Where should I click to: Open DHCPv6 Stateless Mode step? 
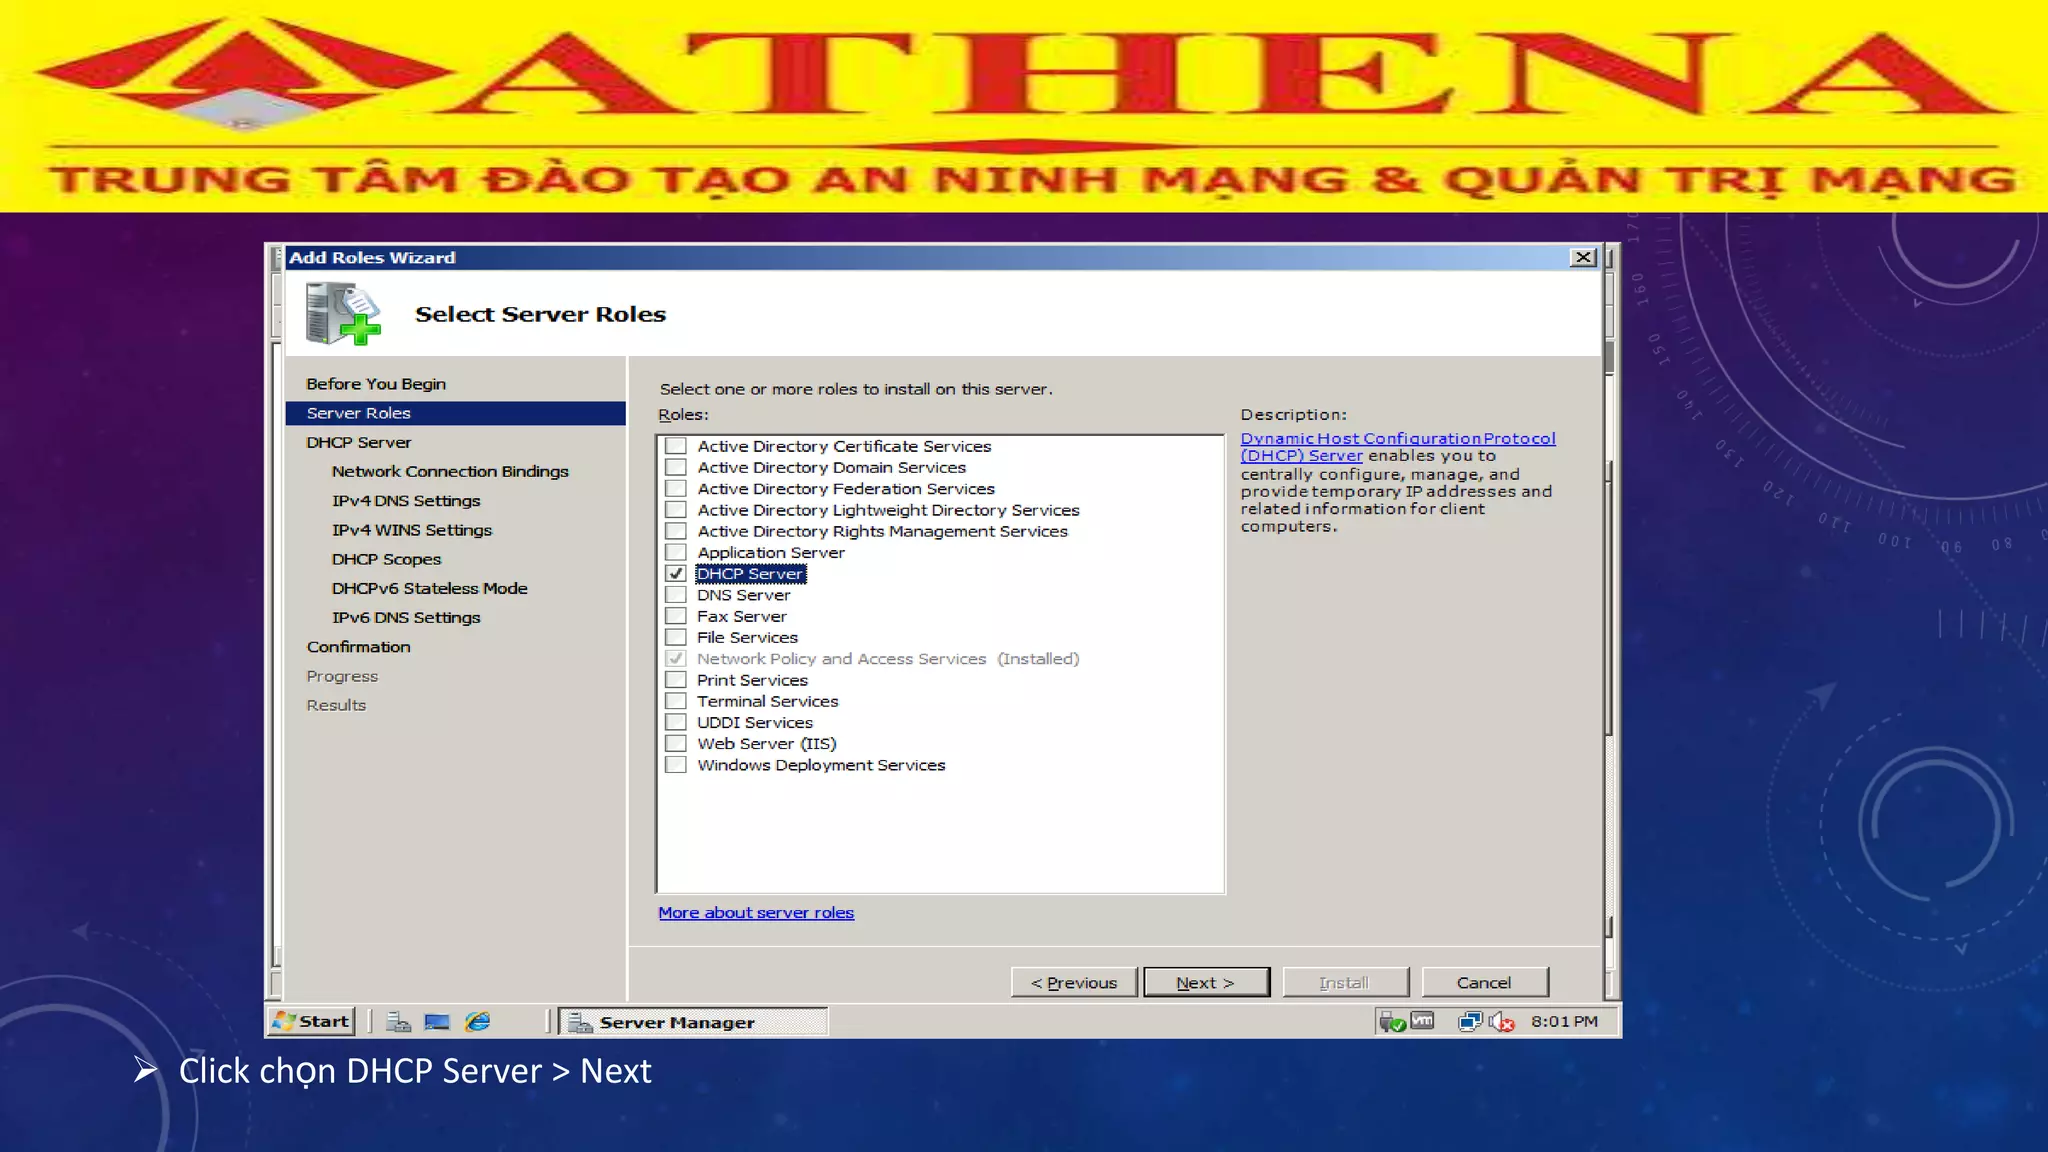[429, 588]
